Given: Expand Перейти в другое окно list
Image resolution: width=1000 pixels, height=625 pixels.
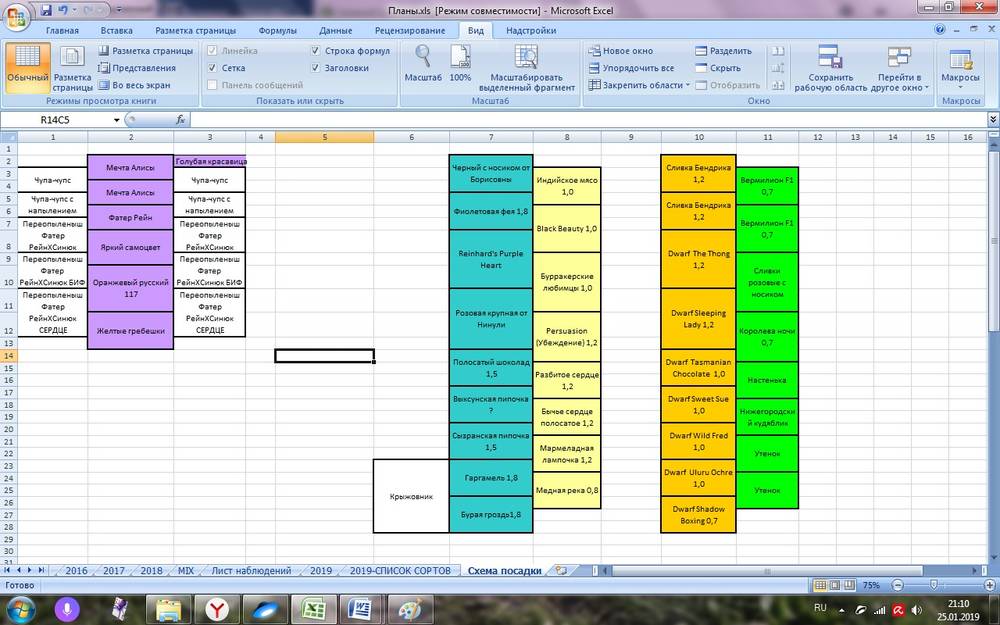Looking at the screenshot, I should pos(899,66).
